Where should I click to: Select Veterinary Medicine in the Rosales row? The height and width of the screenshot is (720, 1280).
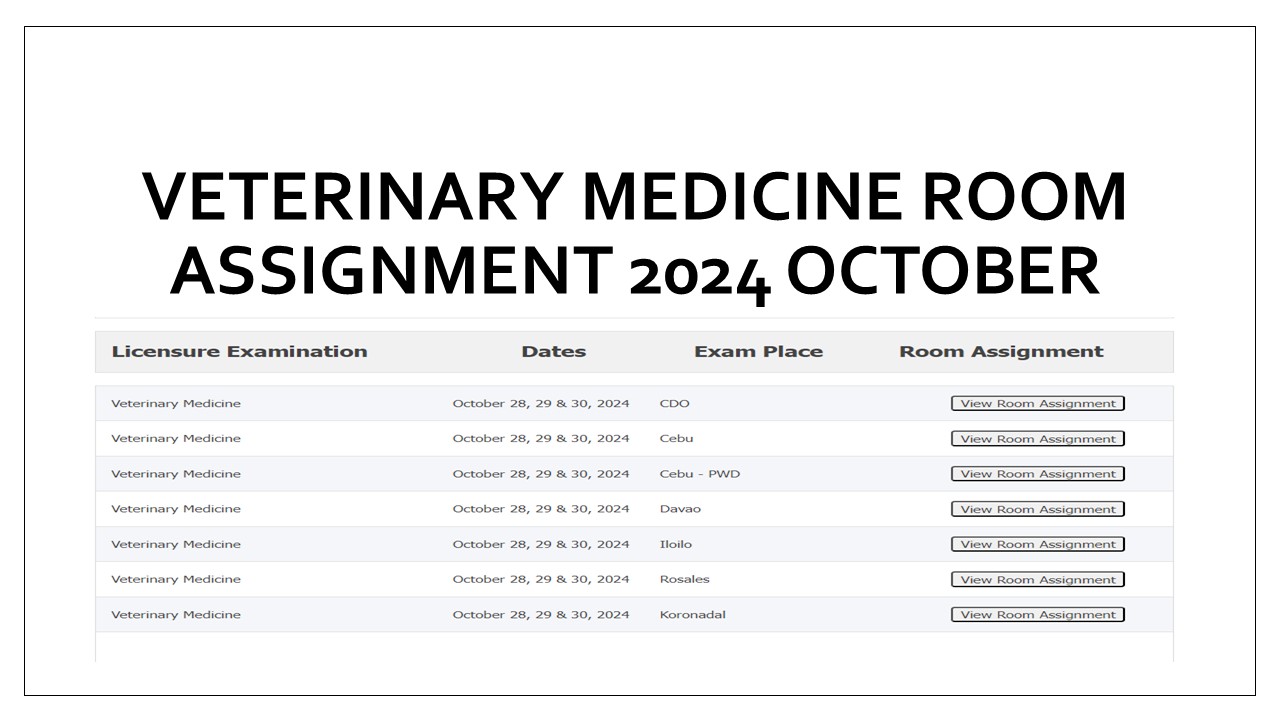click(x=176, y=579)
